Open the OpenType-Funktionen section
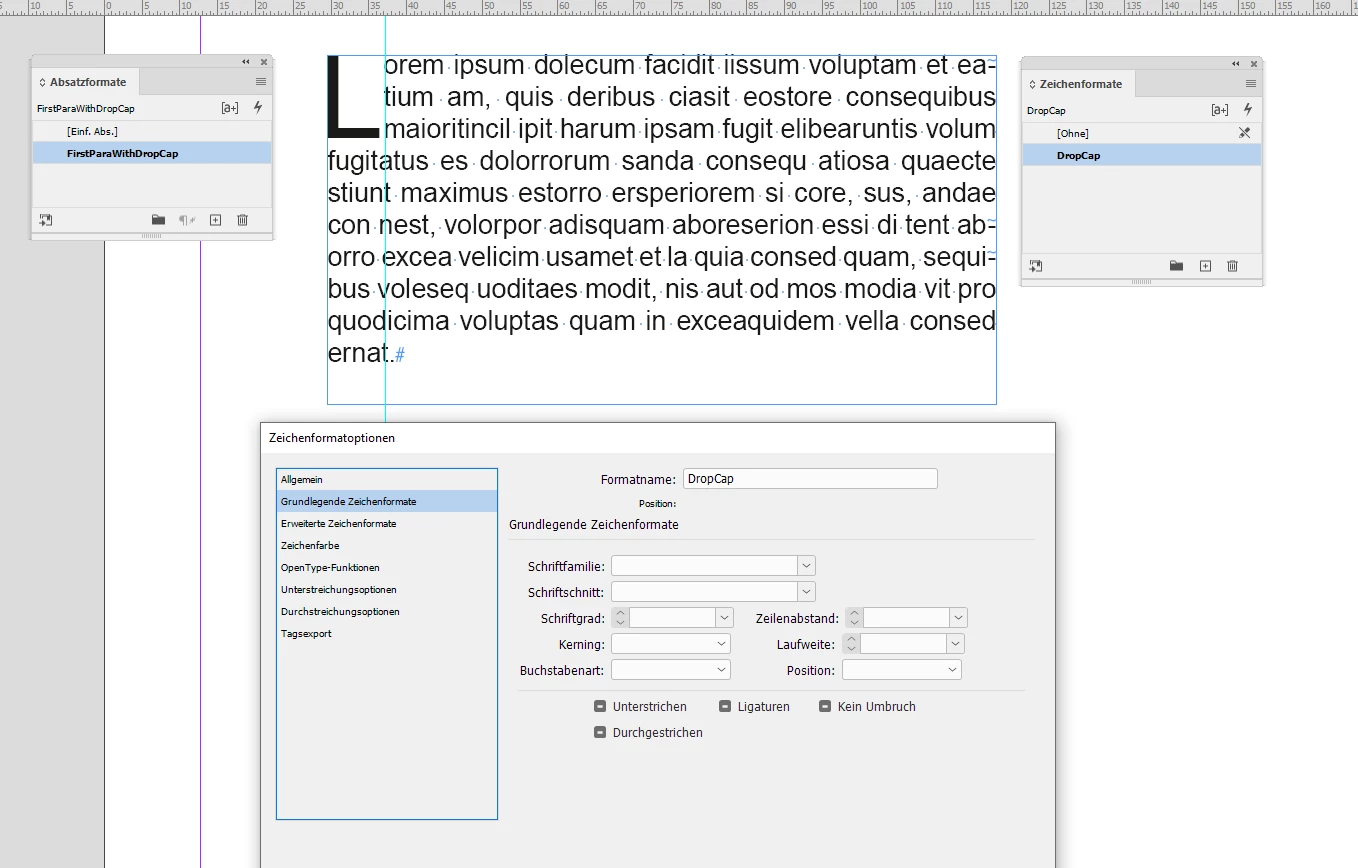This screenshot has height=868, width=1358. [x=387, y=568]
